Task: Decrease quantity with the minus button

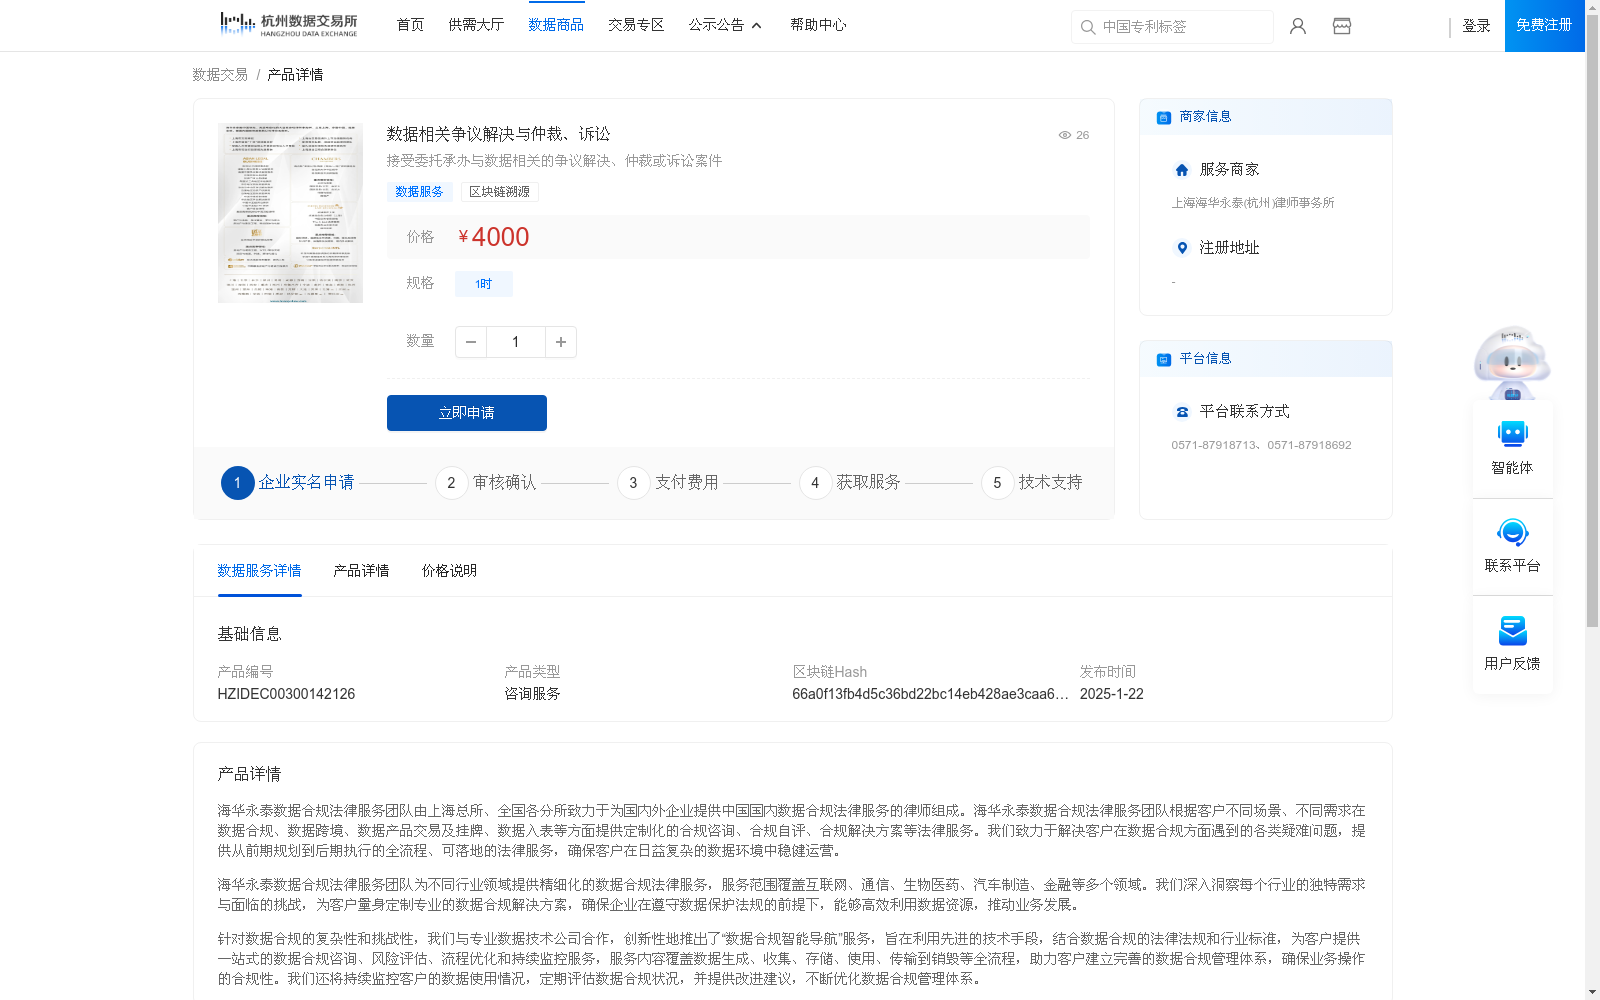Action: point(471,342)
